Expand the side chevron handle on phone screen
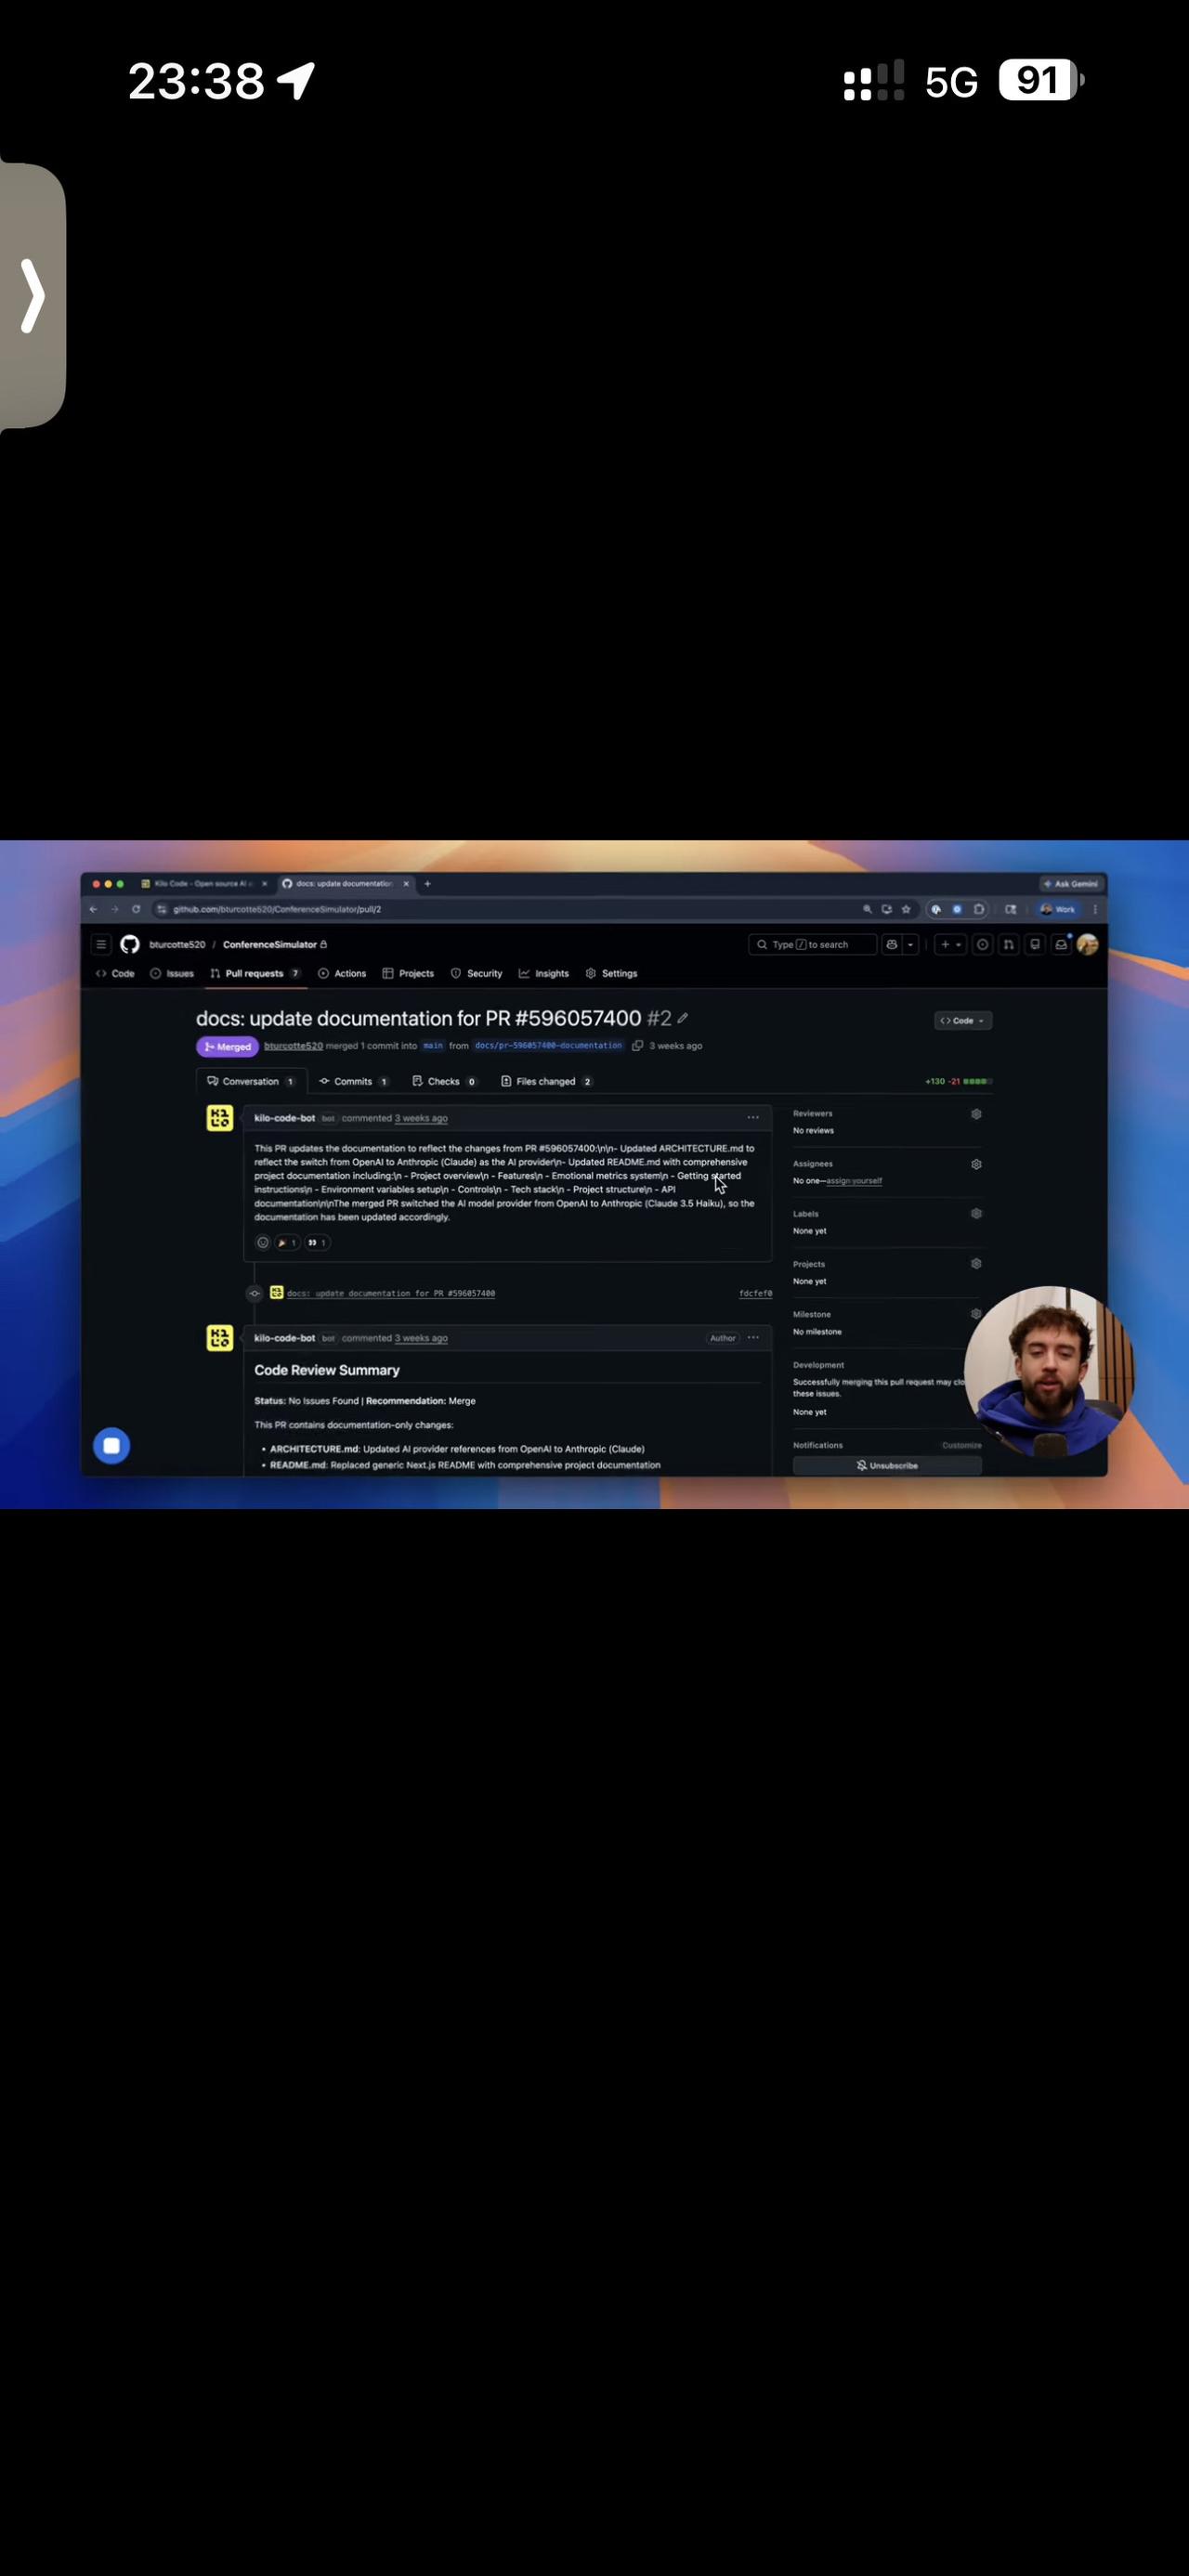The width and height of the screenshot is (1189, 2576). pos(32,296)
